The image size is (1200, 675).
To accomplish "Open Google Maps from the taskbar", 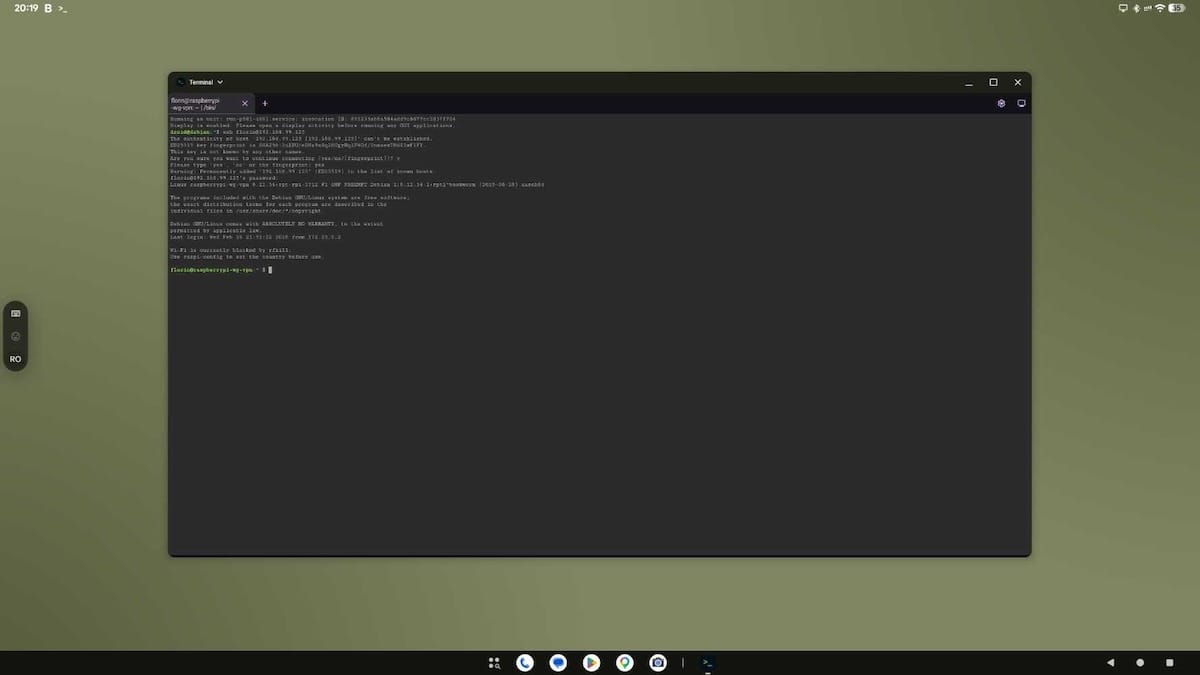I will [624, 662].
